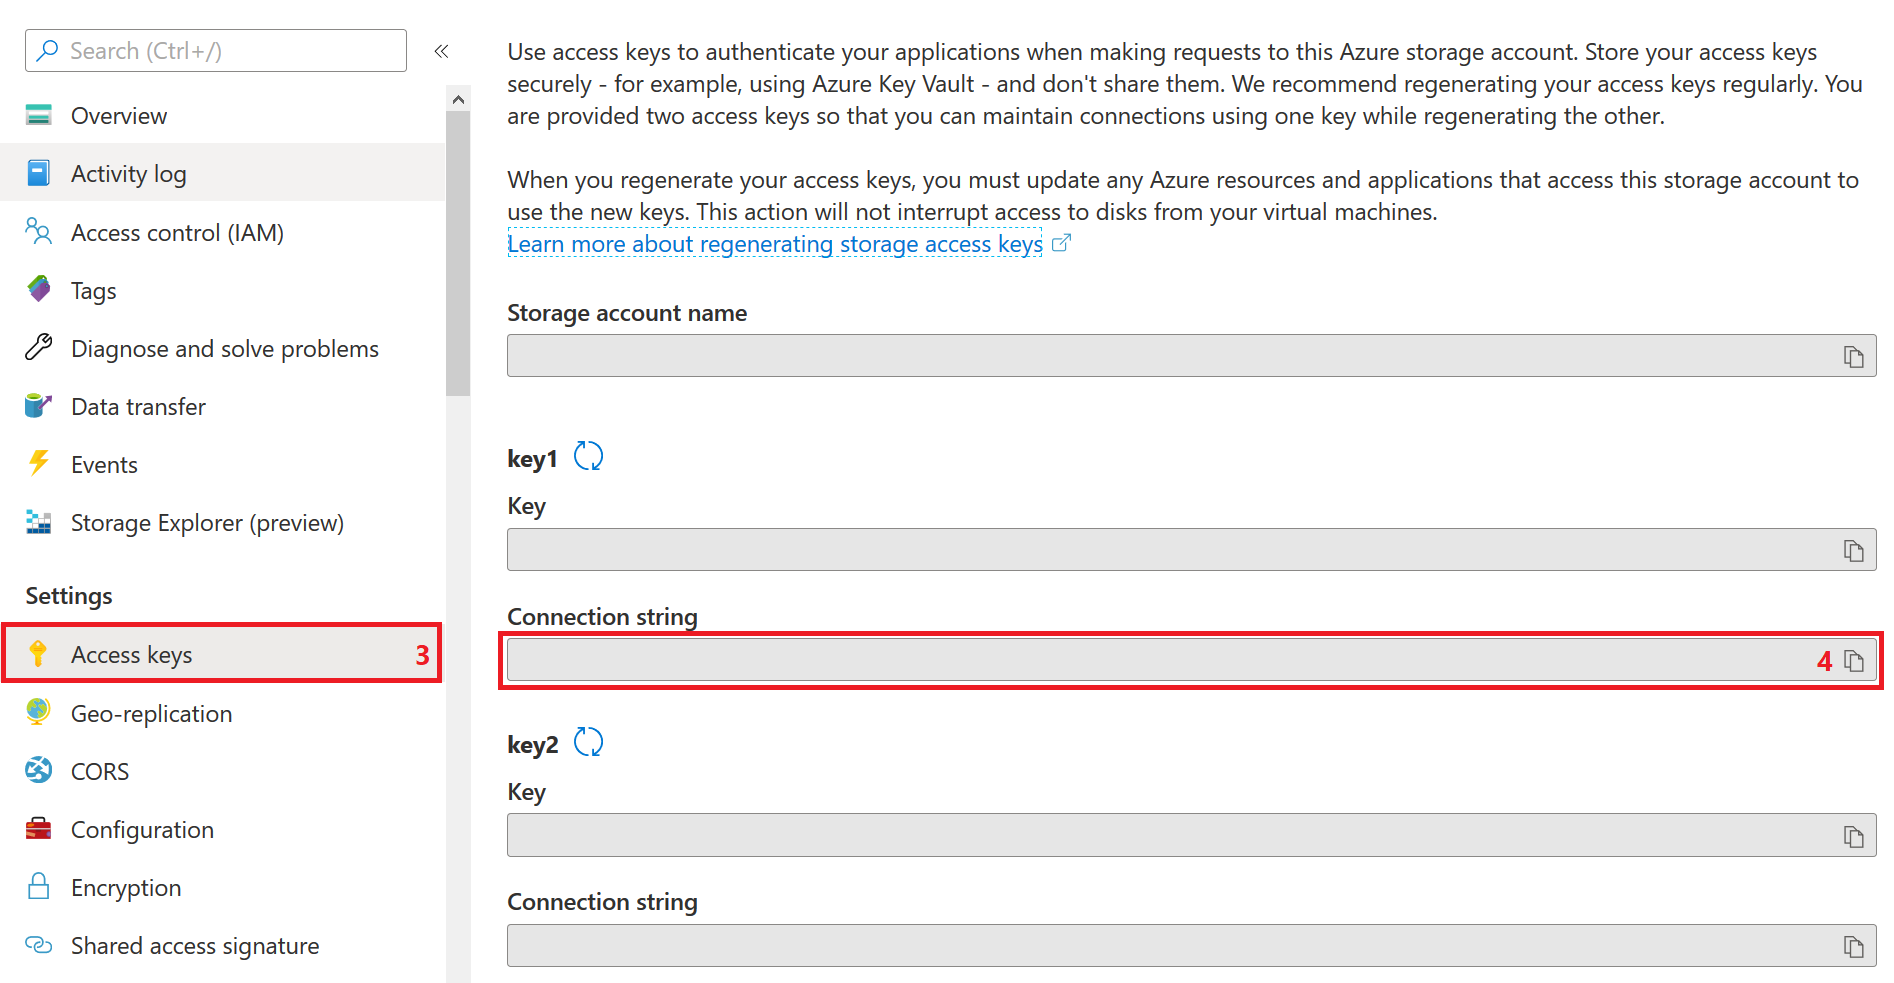Click the search magnifier icon
The height and width of the screenshot is (983, 1894).
point(47,51)
